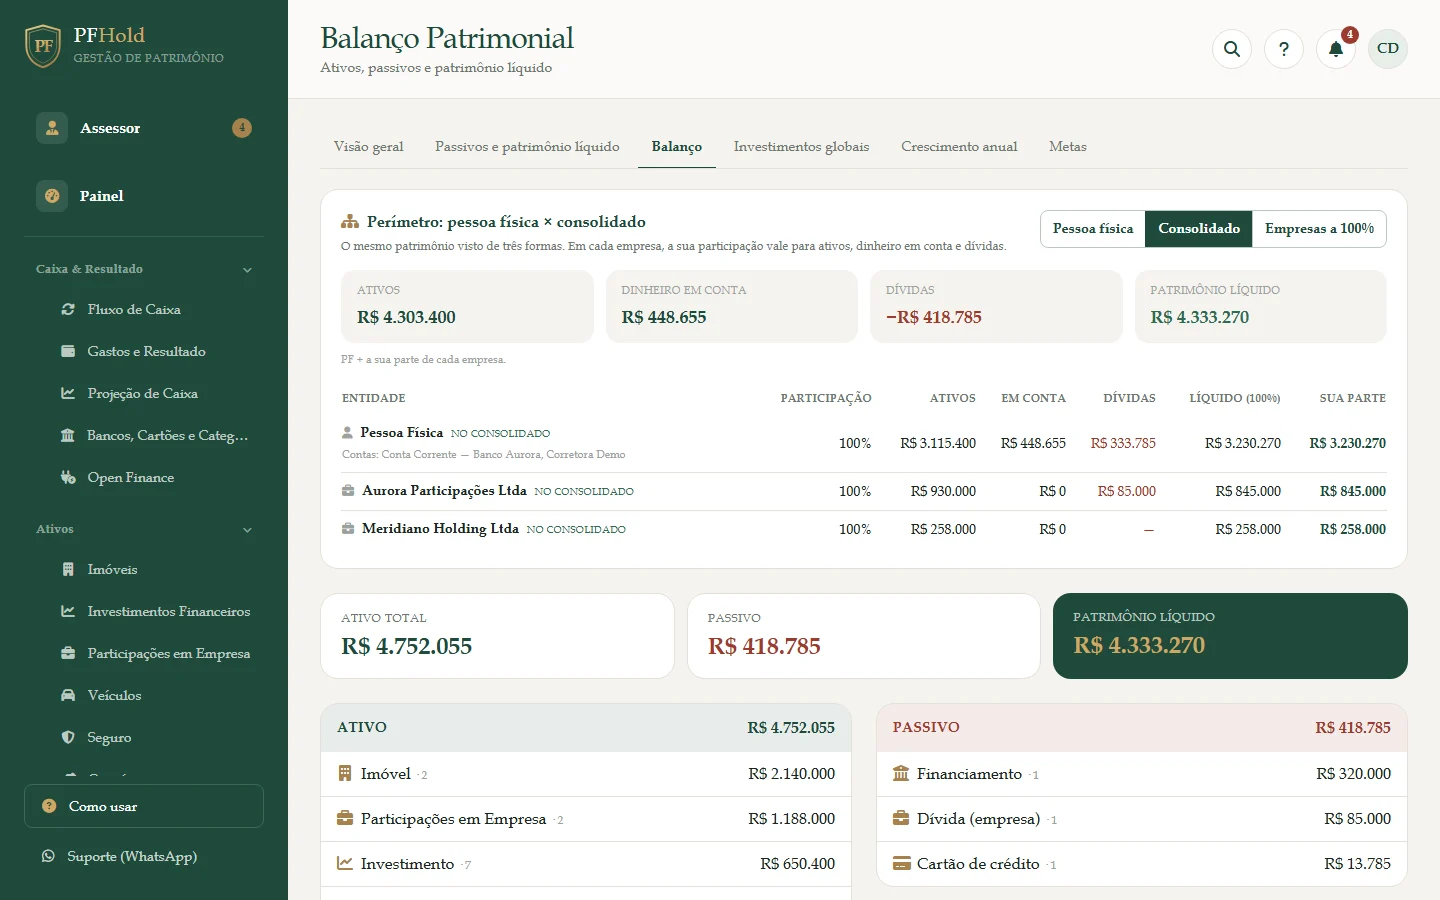Open the CD user avatar
1440x900 pixels.
pos(1388,48)
